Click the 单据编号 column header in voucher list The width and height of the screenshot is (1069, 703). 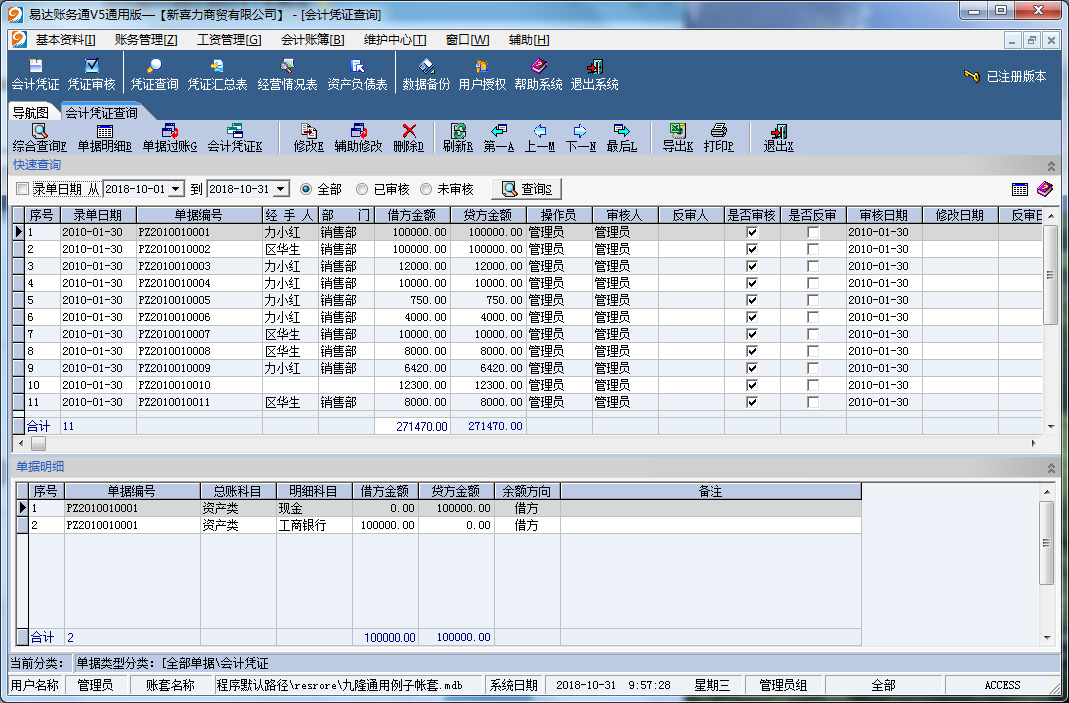point(198,215)
